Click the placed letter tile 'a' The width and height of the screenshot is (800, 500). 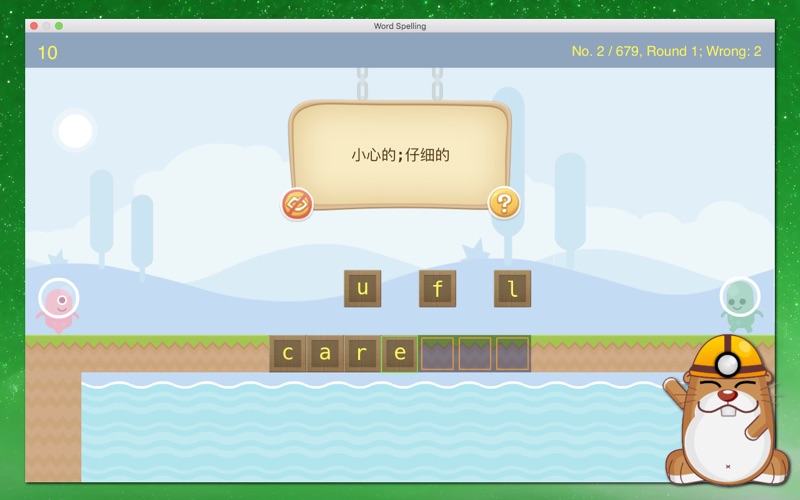(325, 354)
